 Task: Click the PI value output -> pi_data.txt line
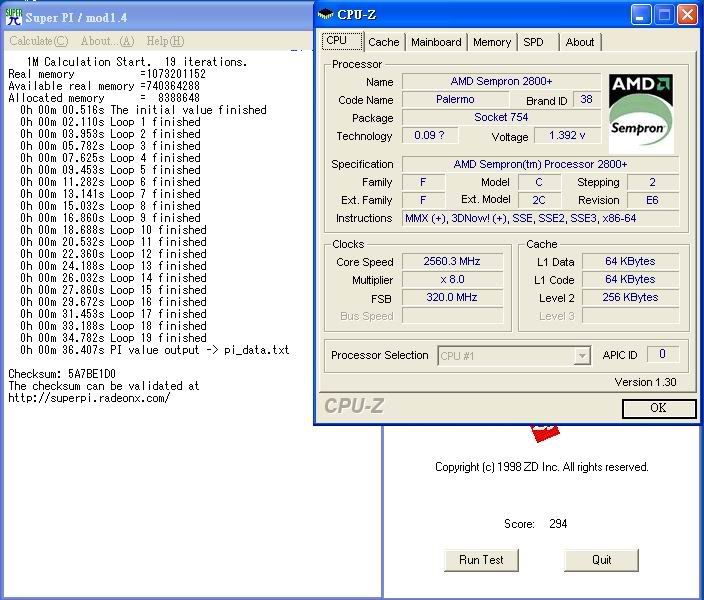click(154, 350)
